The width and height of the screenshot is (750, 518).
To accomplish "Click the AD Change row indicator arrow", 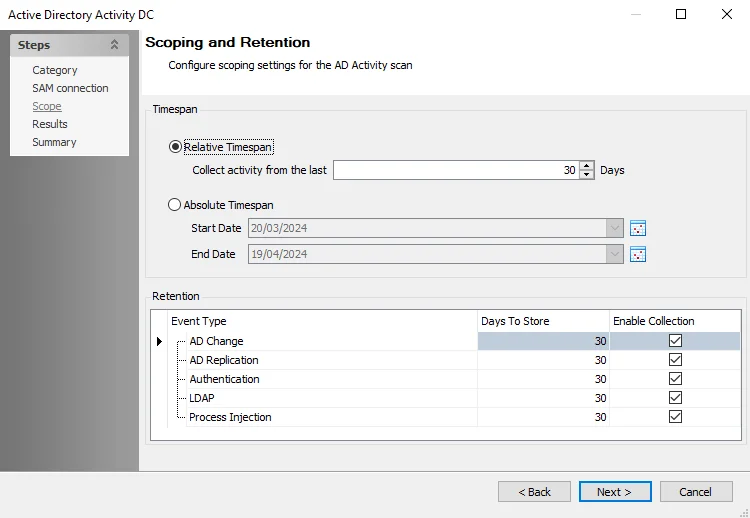I will 159,341.
